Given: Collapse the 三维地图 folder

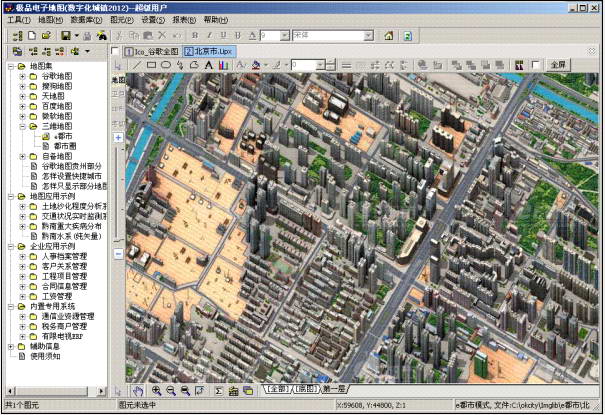Looking at the screenshot, I should tap(22, 127).
